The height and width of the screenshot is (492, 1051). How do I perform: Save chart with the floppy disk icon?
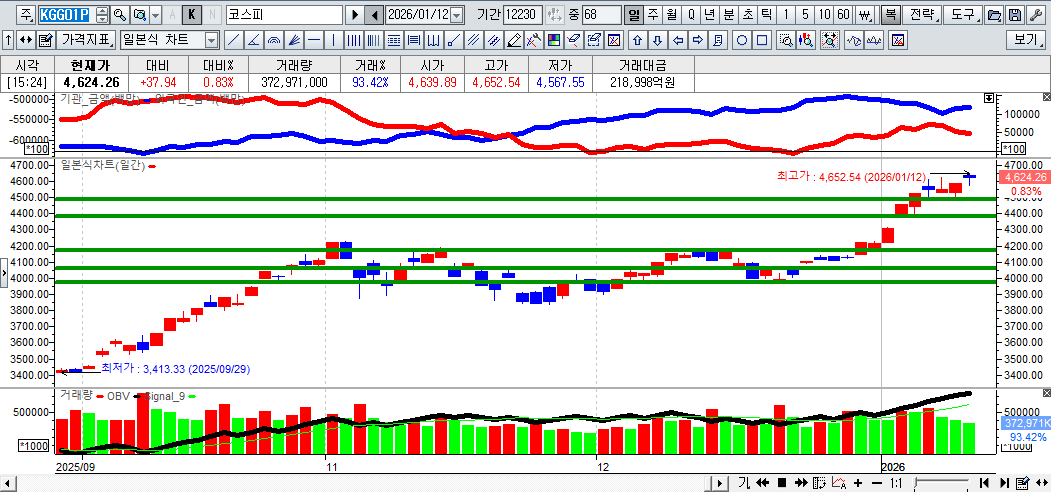[1014, 15]
